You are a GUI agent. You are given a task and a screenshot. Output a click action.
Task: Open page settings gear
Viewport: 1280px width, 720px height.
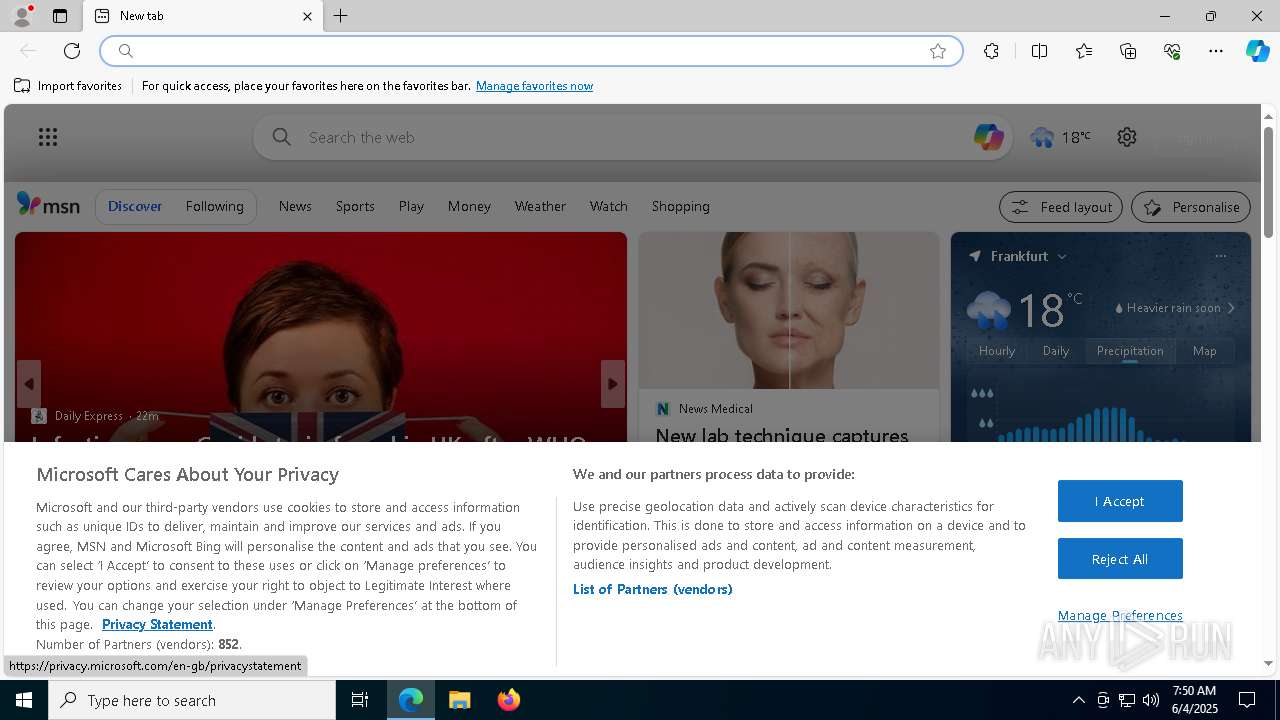coord(1127,137)
